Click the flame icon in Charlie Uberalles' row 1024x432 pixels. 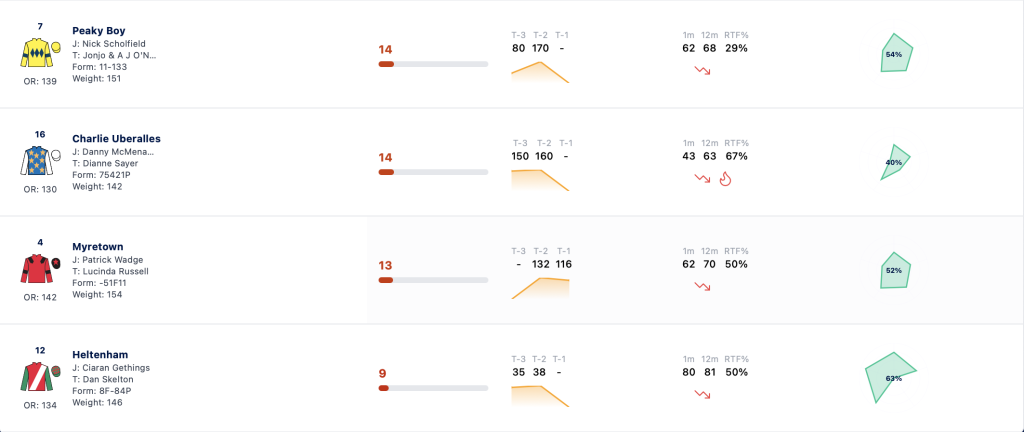724,178
